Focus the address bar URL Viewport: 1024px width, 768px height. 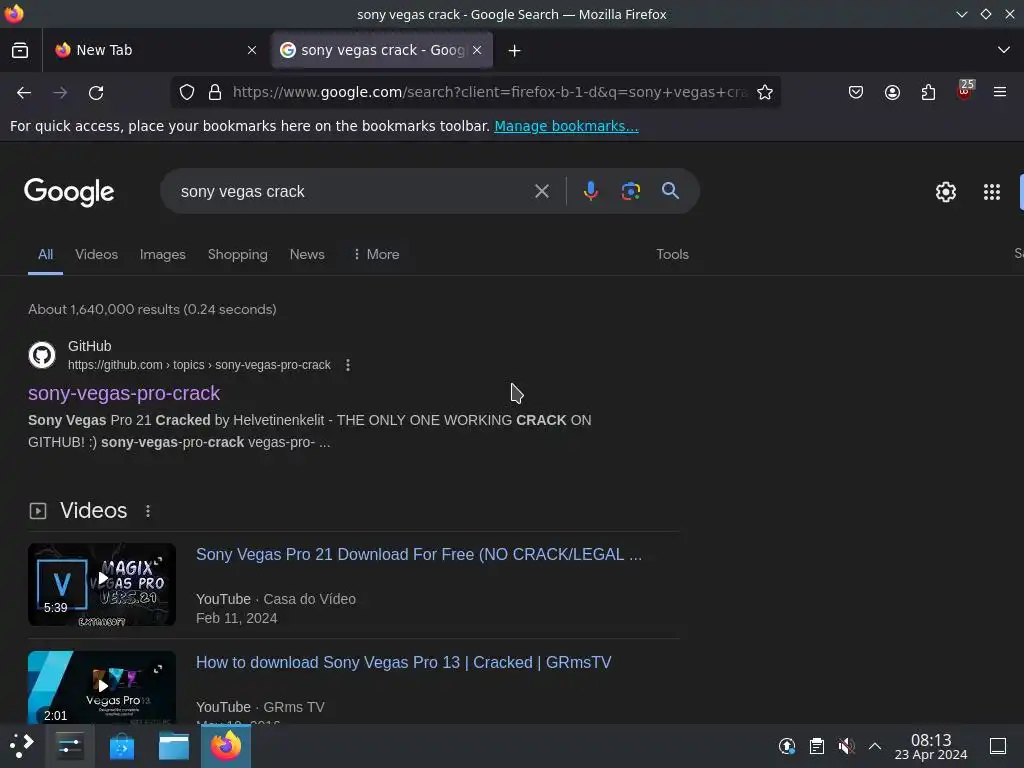click(x=490, y=92)
